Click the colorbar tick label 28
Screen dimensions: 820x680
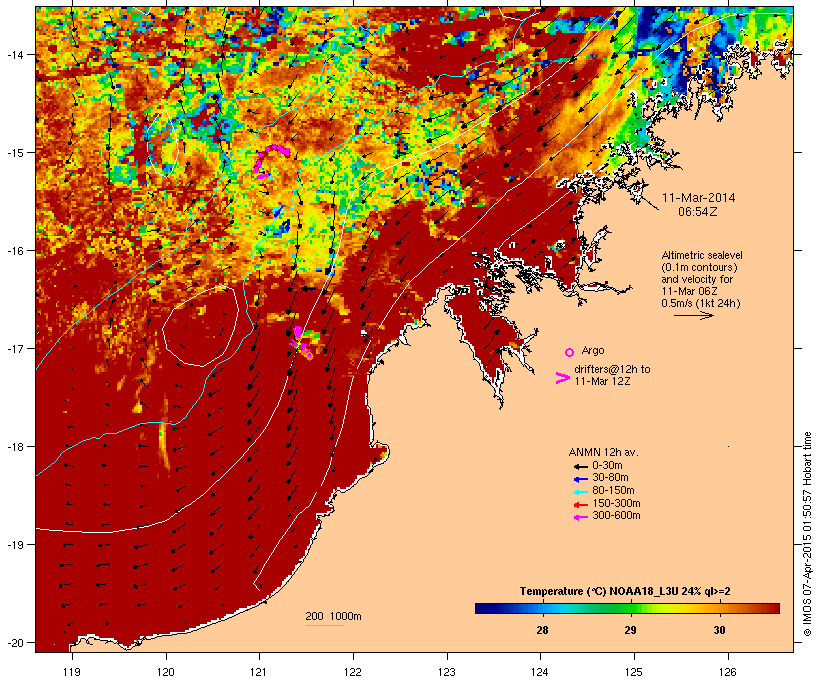[x=542, y=630]
